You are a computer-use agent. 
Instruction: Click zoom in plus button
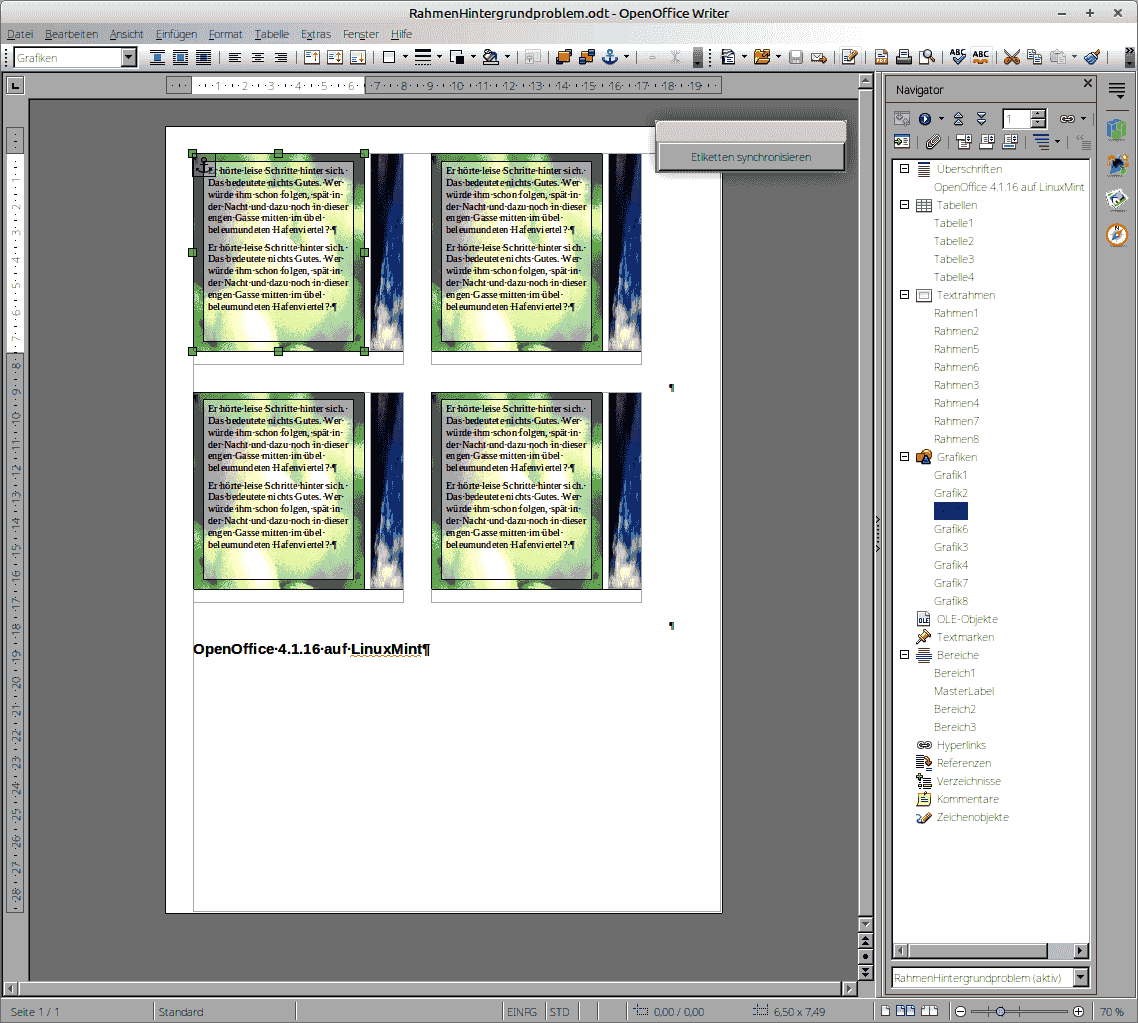tap(1078, 1011)
